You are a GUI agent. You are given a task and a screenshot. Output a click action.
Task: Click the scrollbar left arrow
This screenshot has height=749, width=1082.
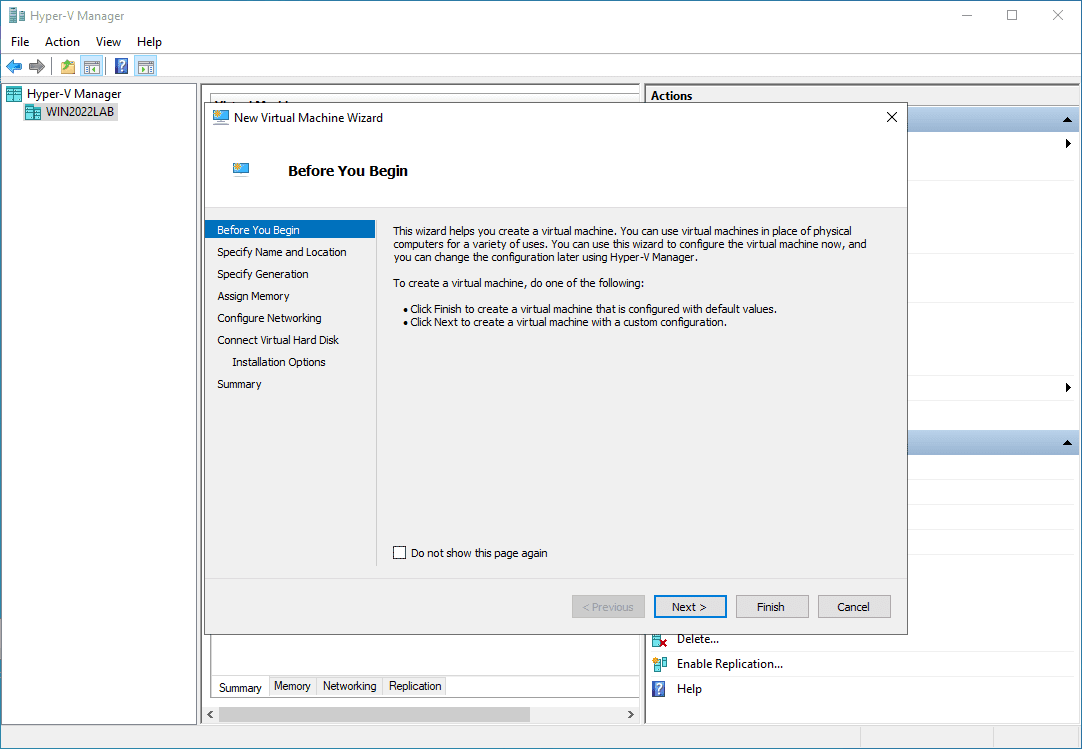click(x=210, y=714)
